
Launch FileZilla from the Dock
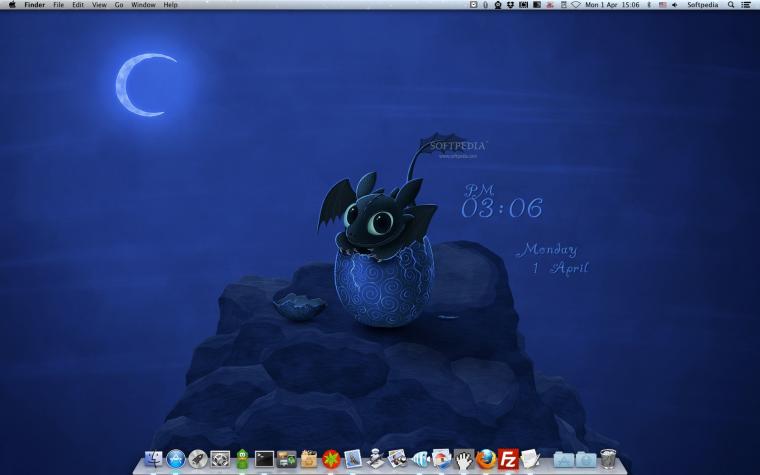pos(508,459)
